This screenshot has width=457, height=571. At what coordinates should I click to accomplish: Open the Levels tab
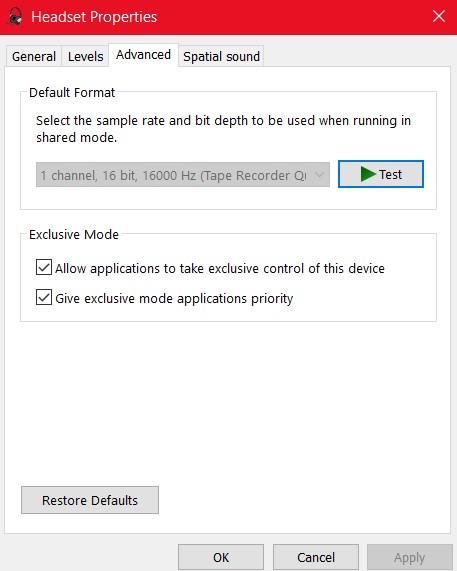pyautogui.click(x=86, y=56)
